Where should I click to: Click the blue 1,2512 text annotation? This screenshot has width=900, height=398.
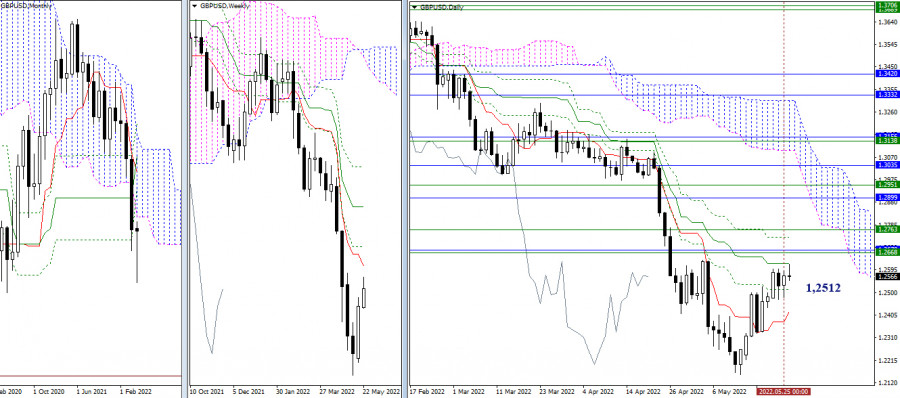click(824, 288)
